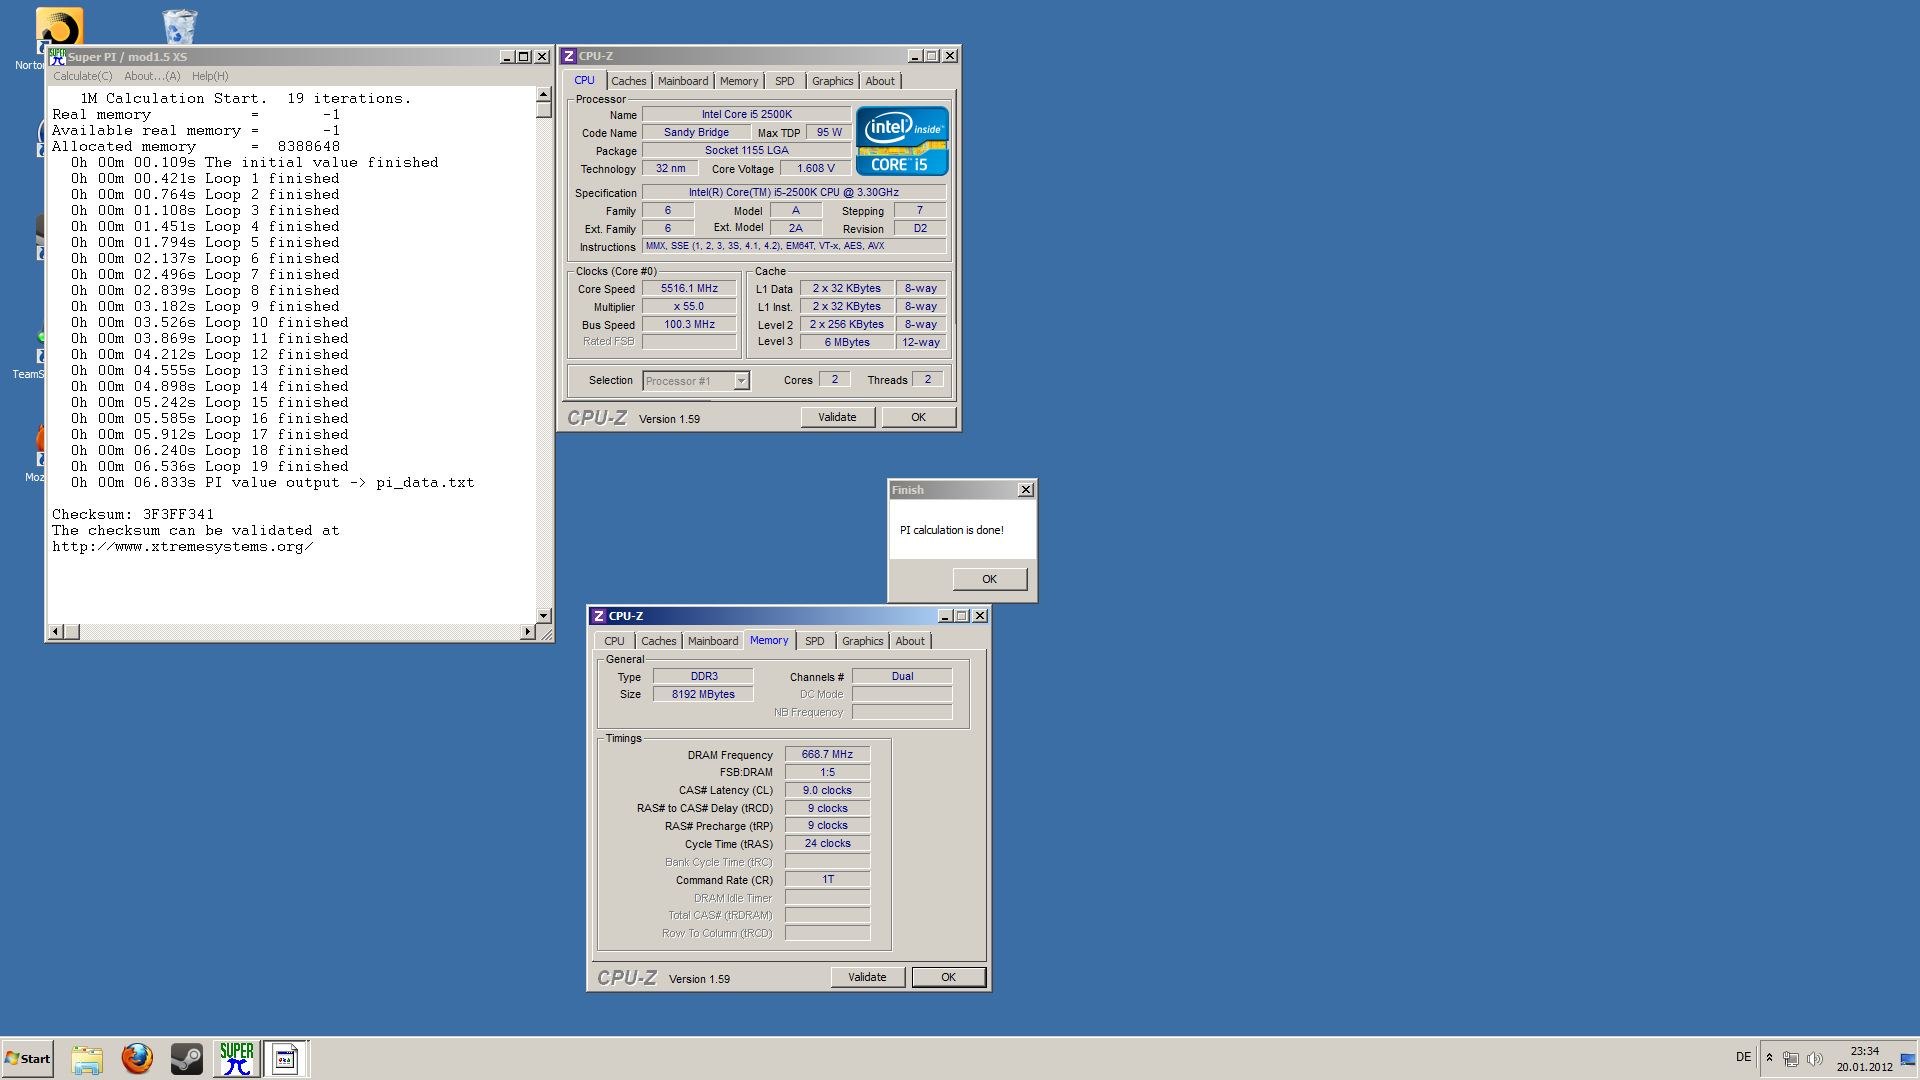Switch to Super PI taskbar button
Image resolution: width=1920 pixels, height=1080 pixels.
[x=237, y=1058]
